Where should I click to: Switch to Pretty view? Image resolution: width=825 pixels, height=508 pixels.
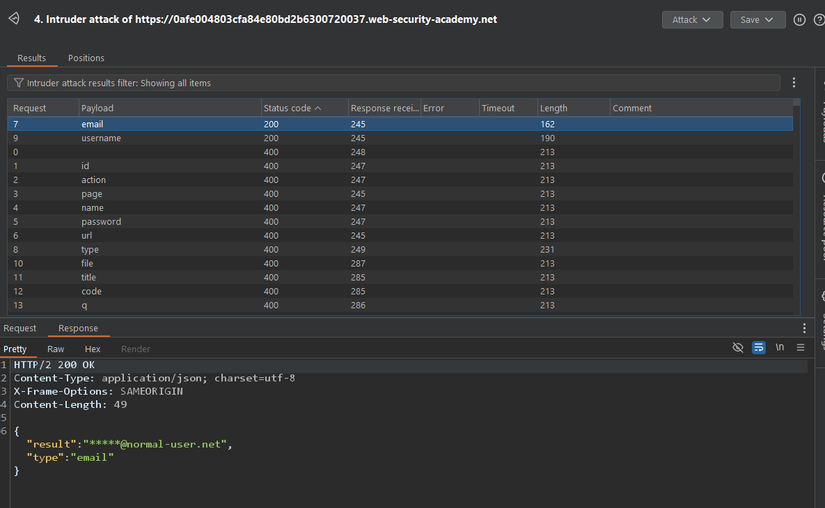click(15, 349)
